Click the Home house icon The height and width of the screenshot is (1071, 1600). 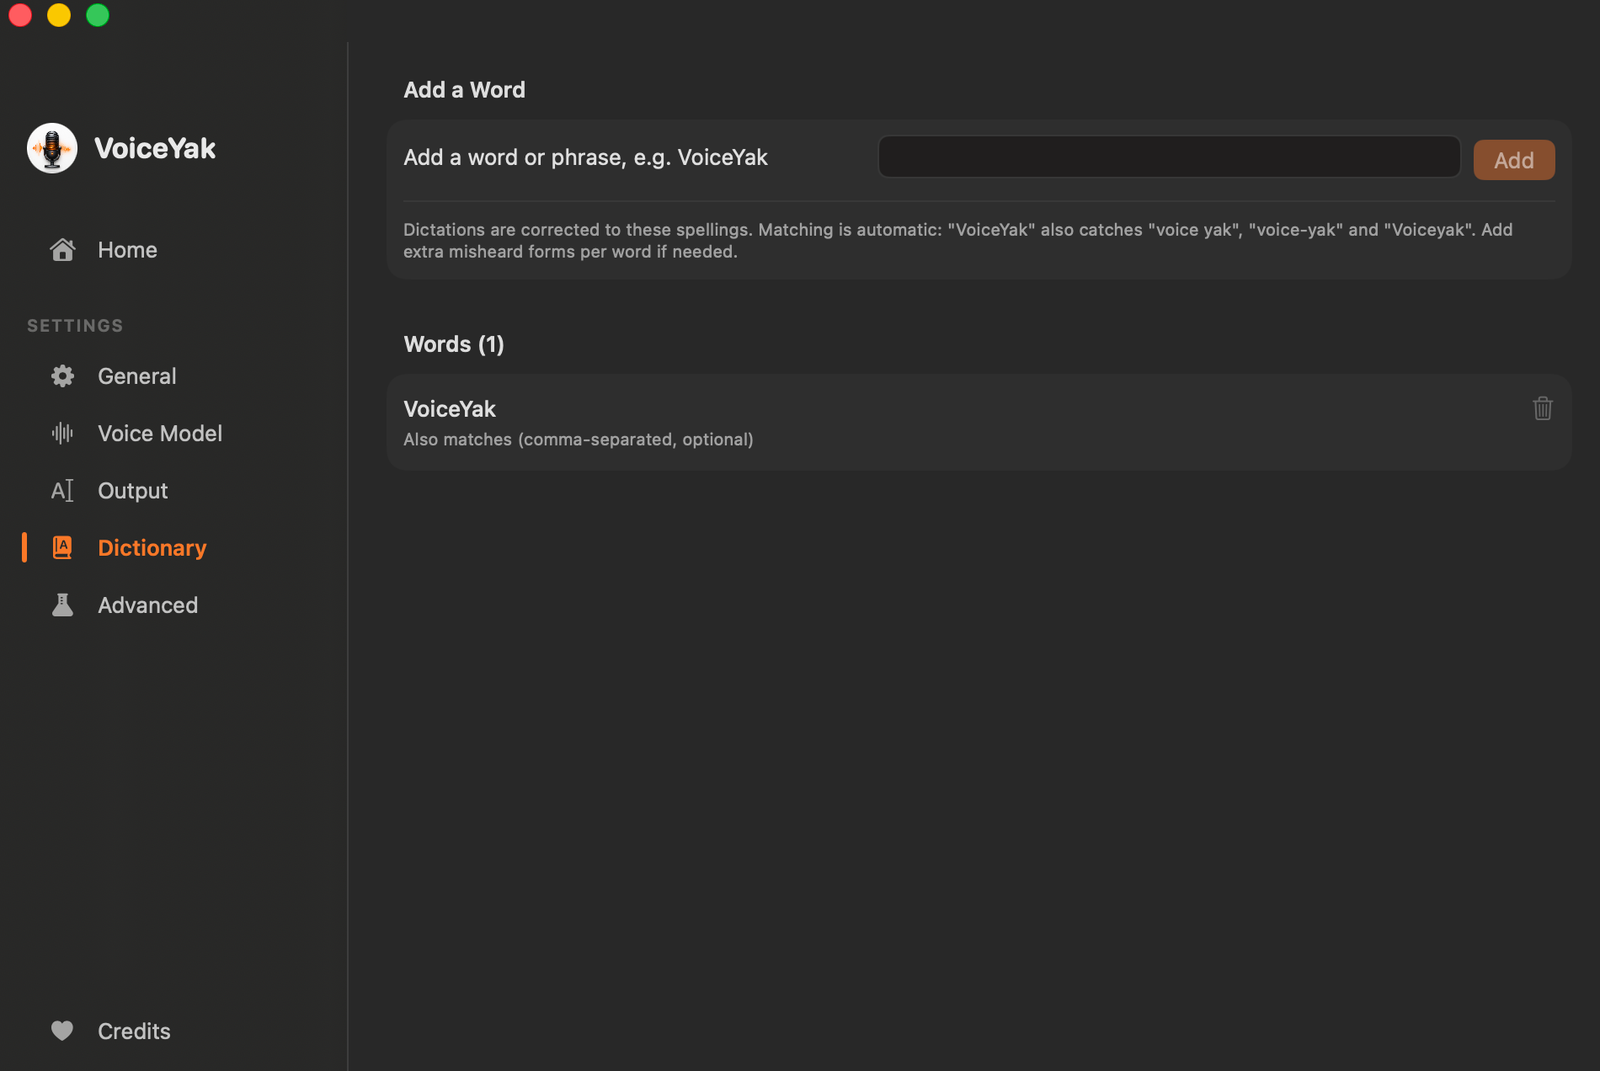(x=62, y=250)
